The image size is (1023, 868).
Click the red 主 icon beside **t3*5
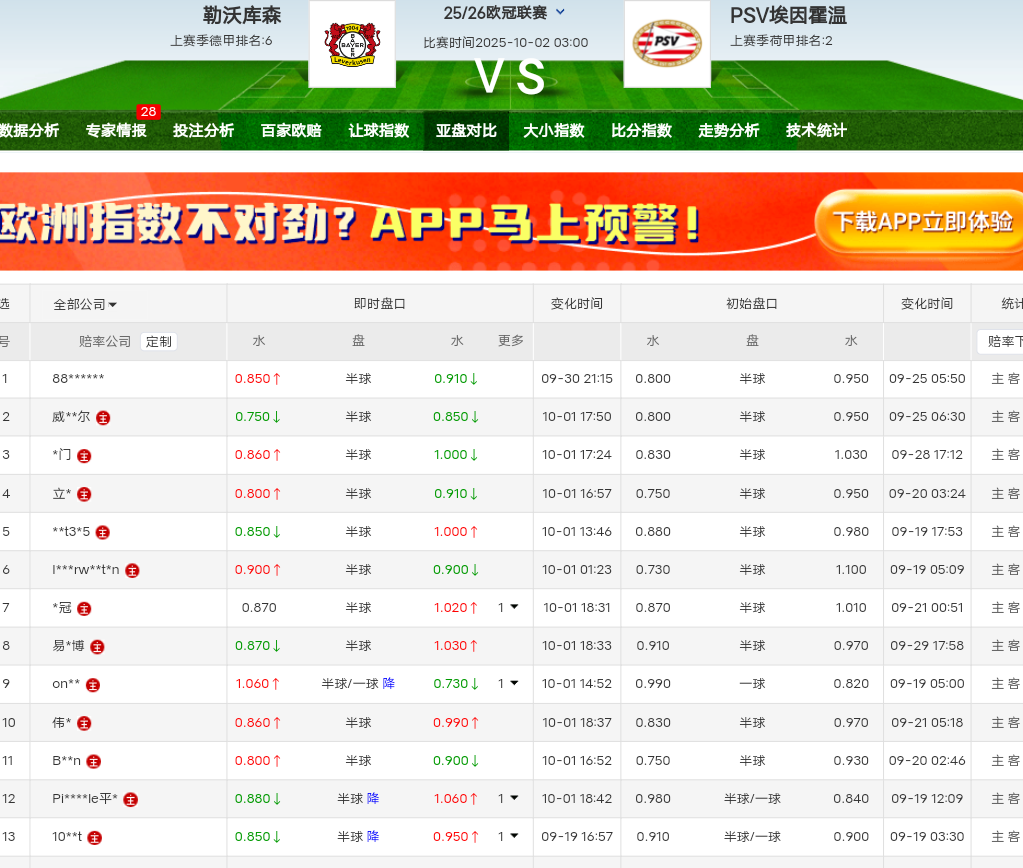click(x=102, y=532)
